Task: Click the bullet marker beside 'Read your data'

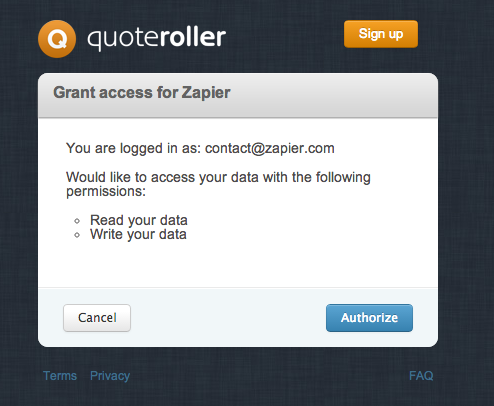Action: click(x=77, y=221)
